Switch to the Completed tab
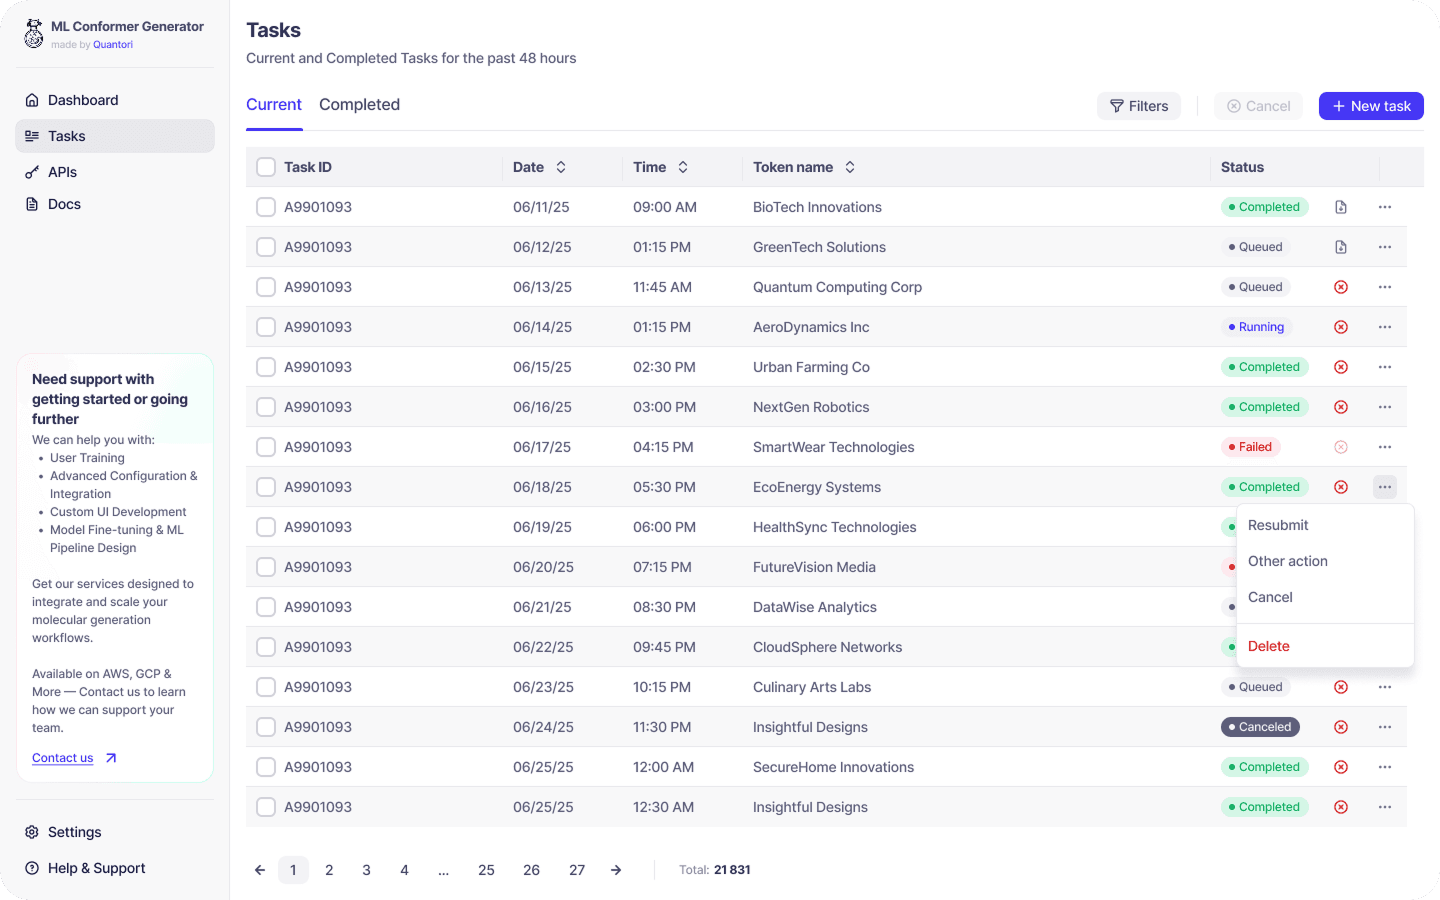This screenshot has width=1440, height=900. (359, 105)
